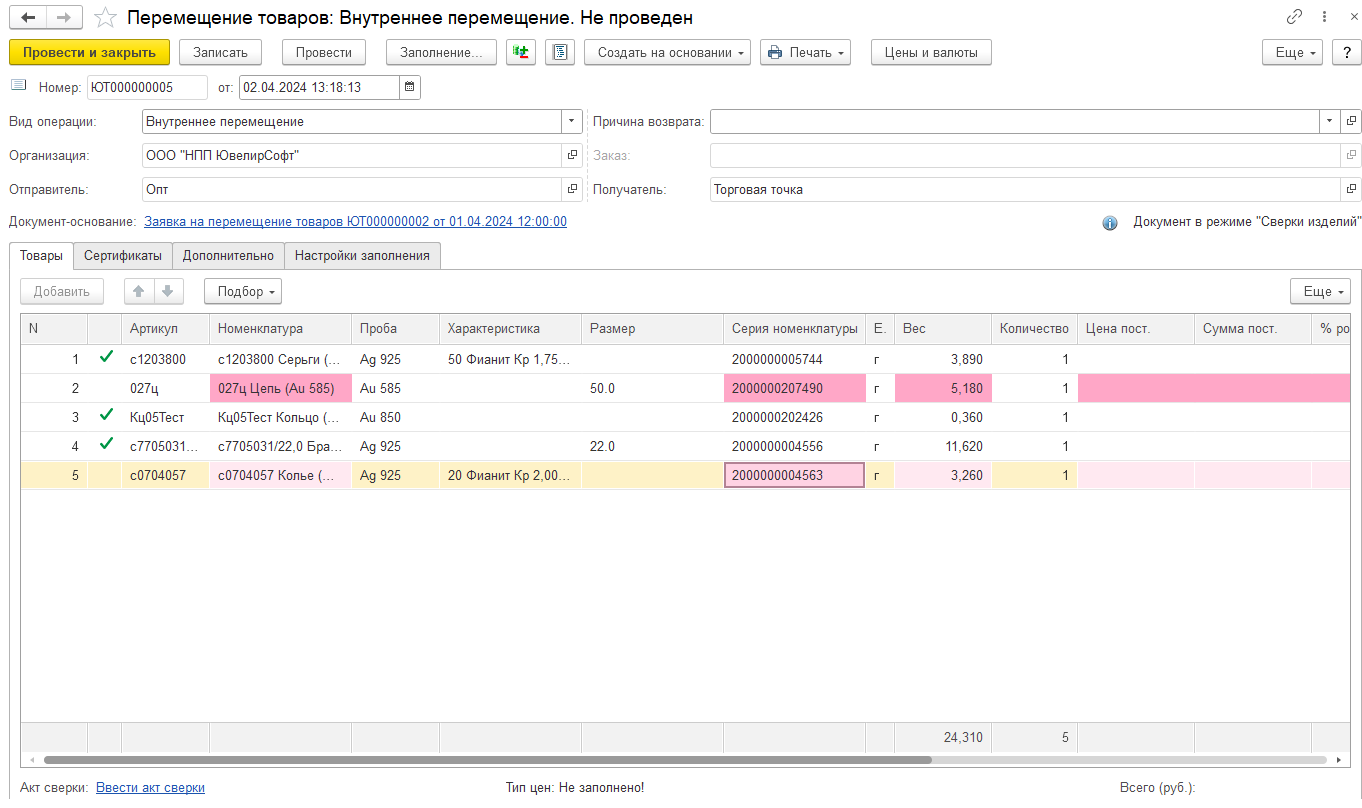This screenshot has height=808, width=1362.
Task: Open help with the question mark button
Action: coord(1346,52)
